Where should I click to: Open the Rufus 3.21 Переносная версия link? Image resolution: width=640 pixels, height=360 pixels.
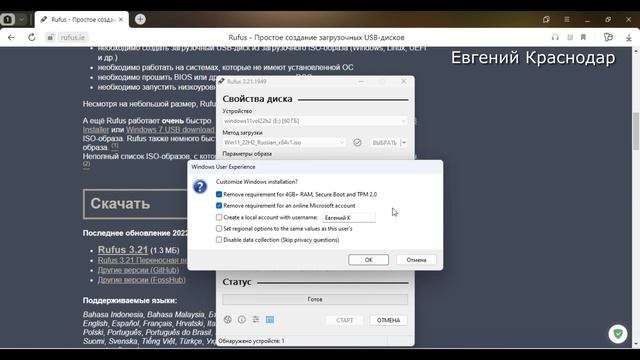click(142, 260)
